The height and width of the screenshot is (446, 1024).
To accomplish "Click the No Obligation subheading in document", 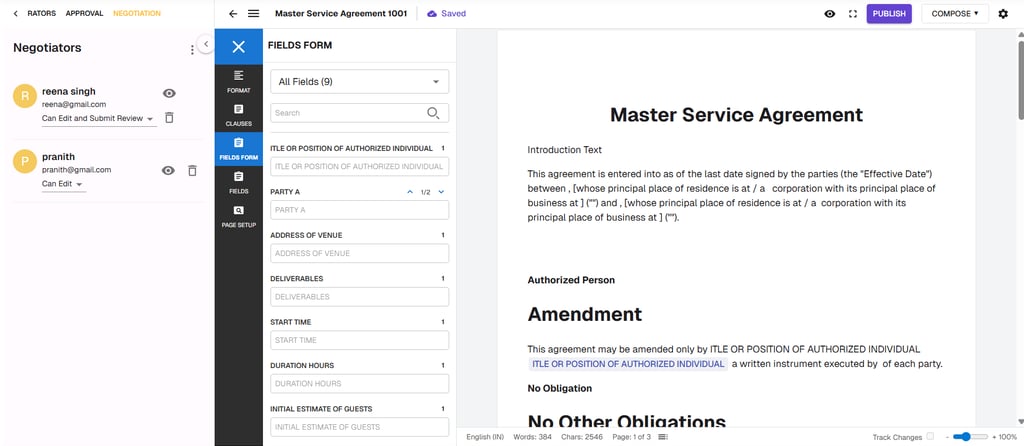I will point(560,389).
